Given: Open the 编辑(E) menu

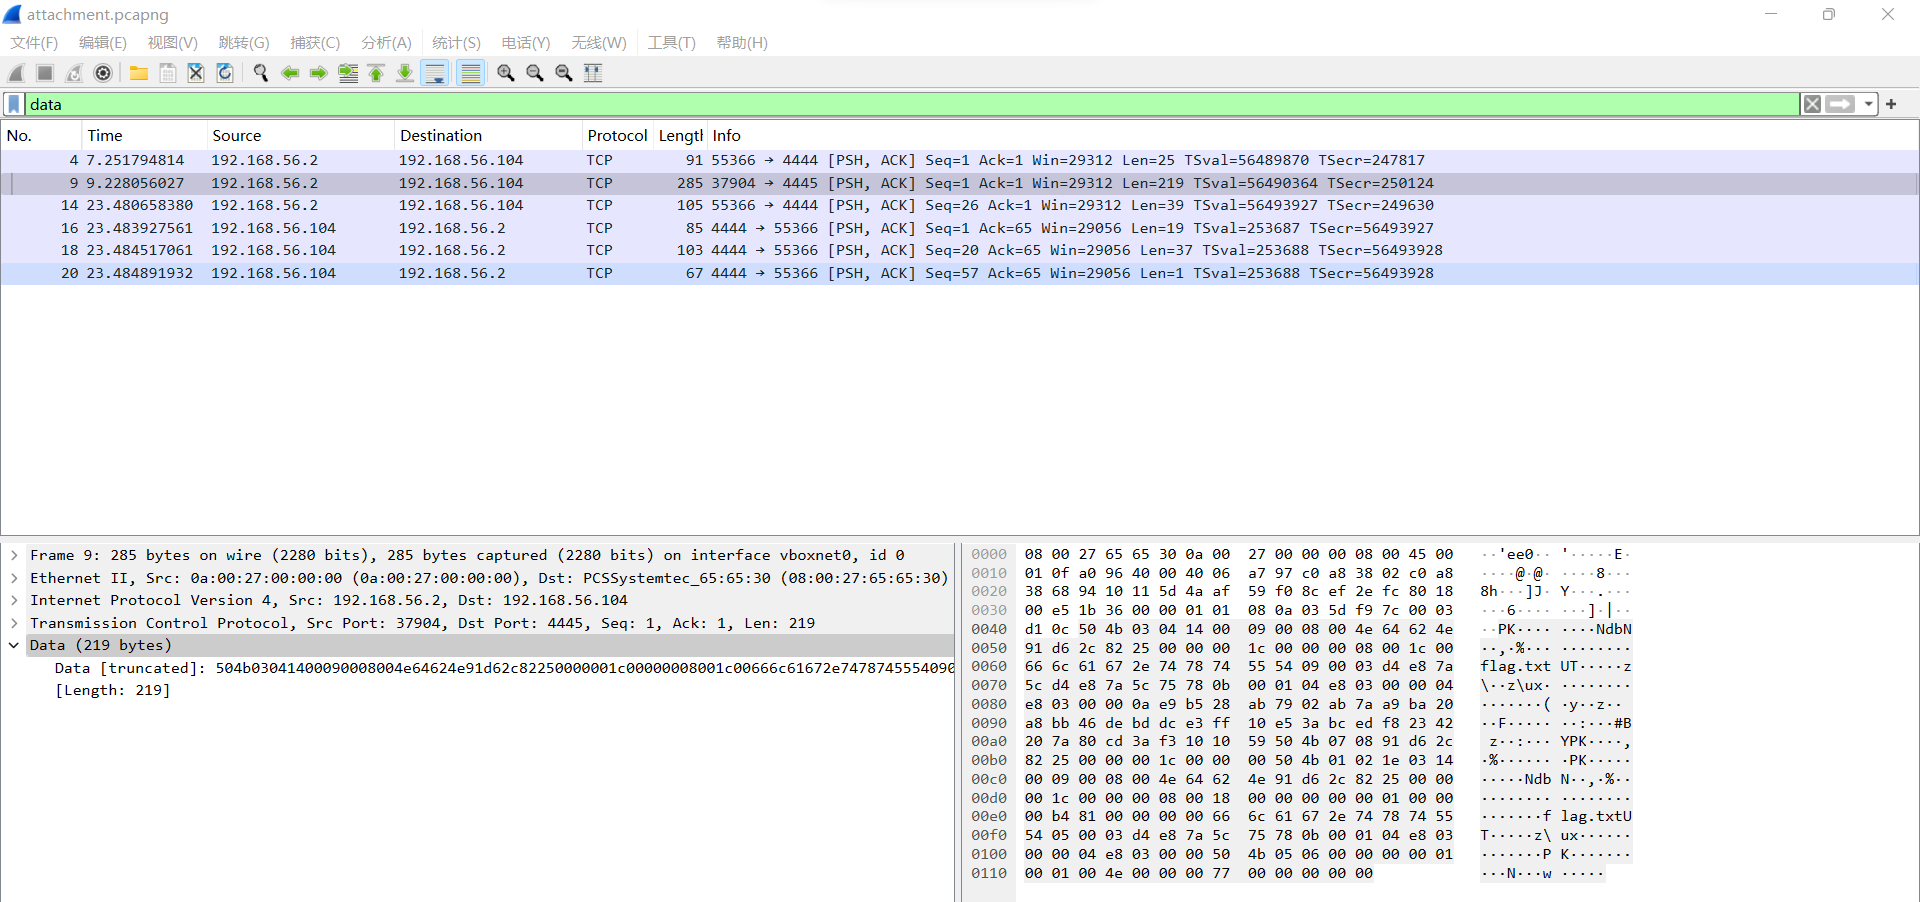Looking at the screenshot, I should (x=103, y=42).
